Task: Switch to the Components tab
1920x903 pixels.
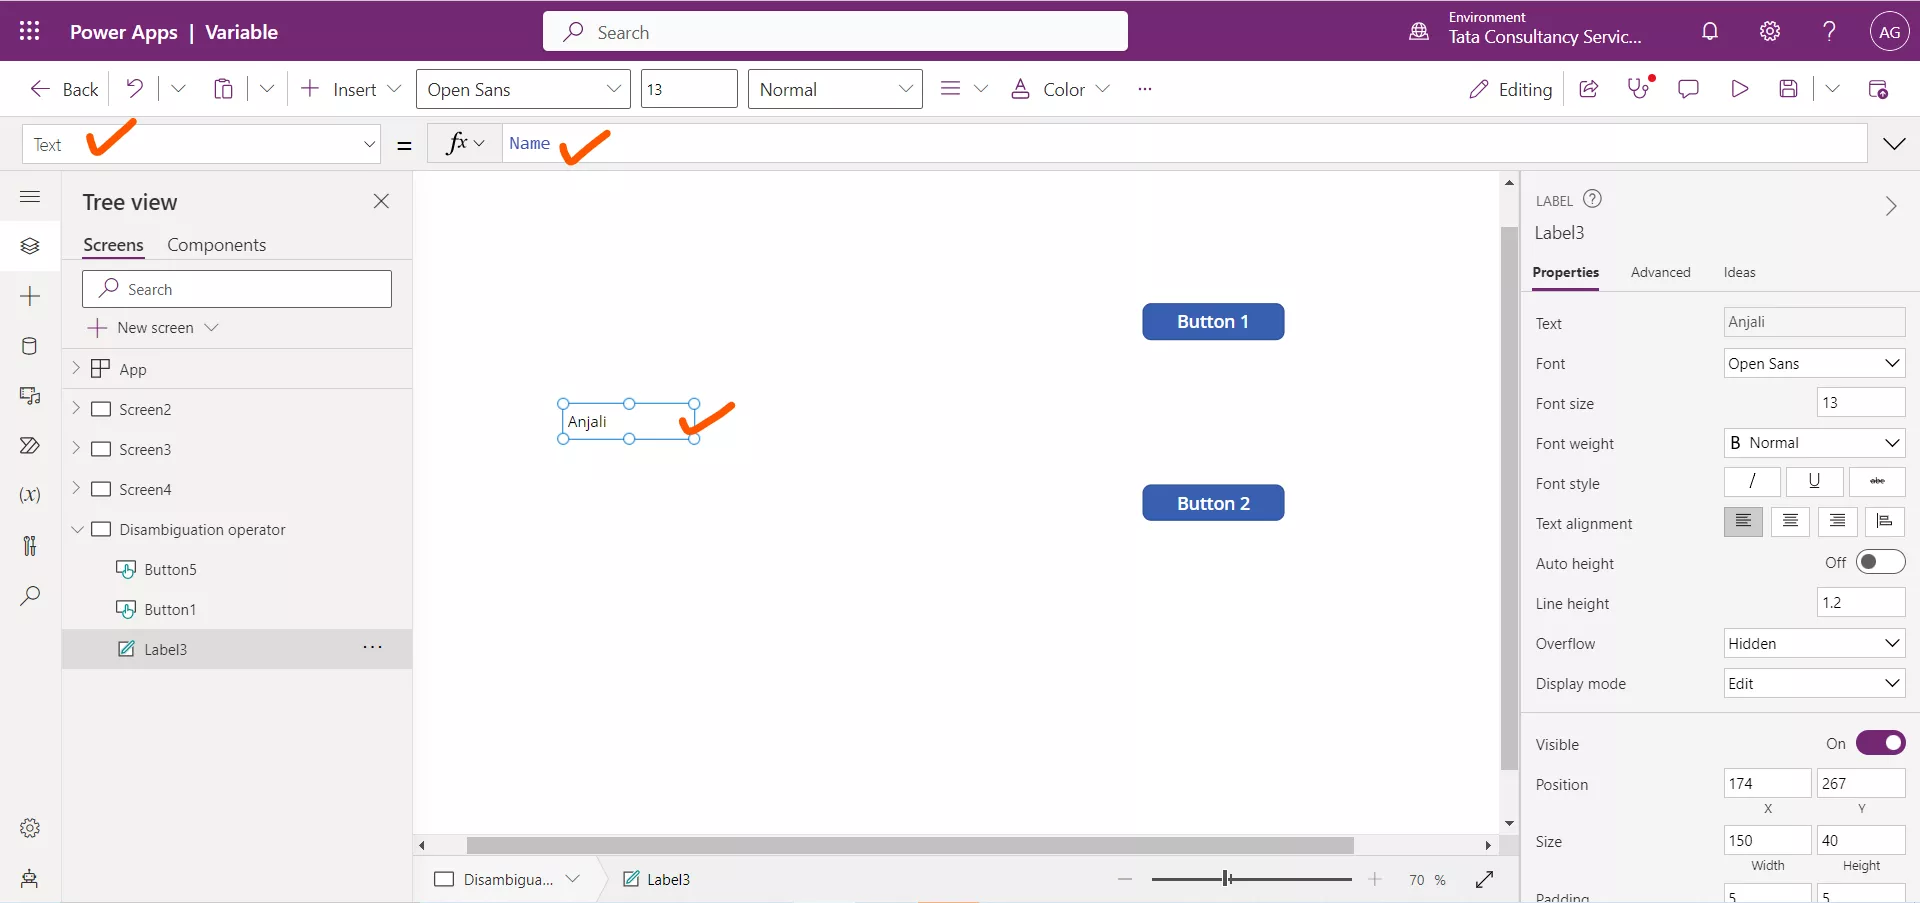Action: 216,245
